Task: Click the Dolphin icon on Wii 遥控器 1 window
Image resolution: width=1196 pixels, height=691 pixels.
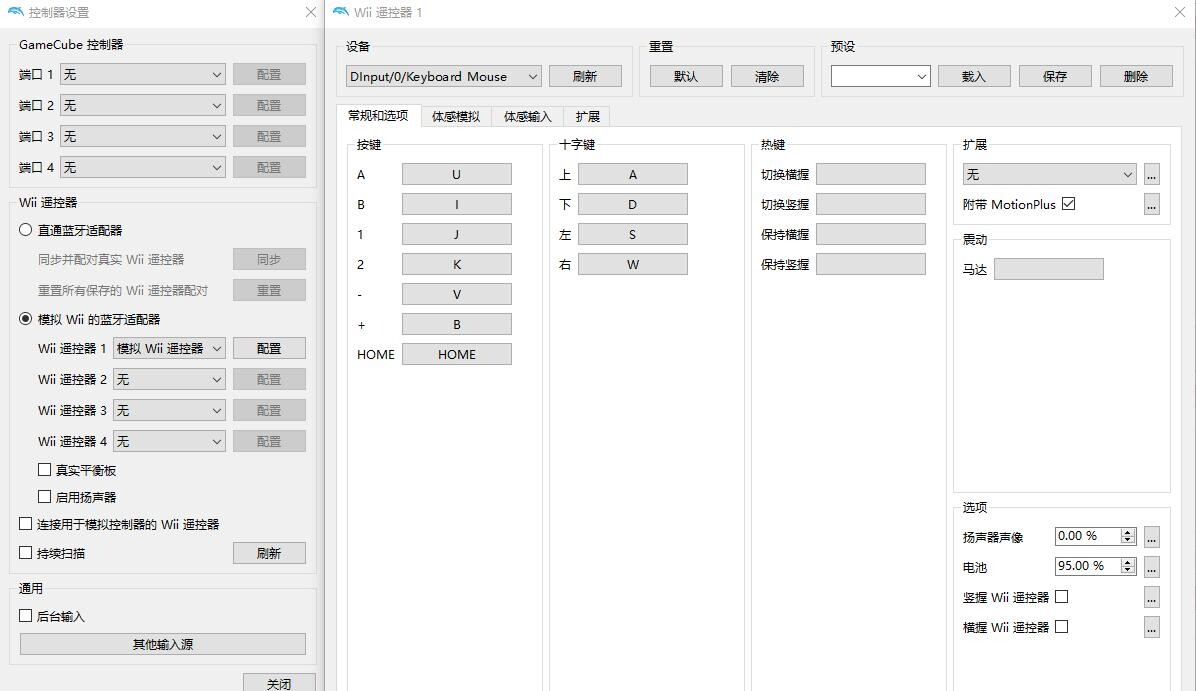Action: coord(343,12)
